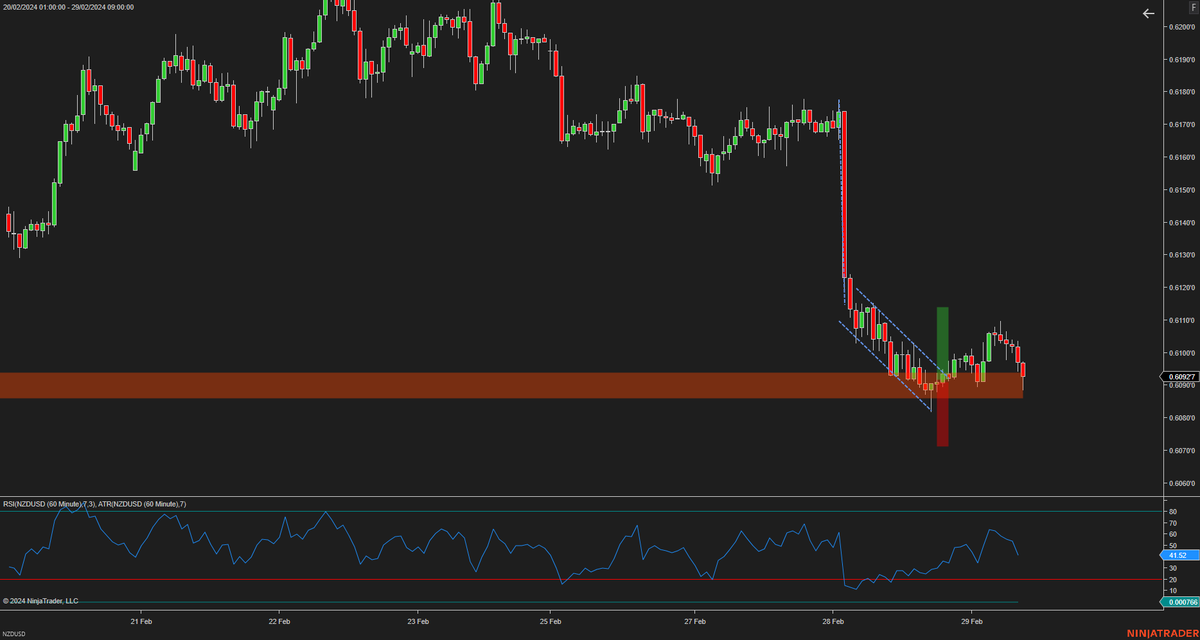This screenshot has height=640, width=1200.
Task: Click the 21 Feb date label
Action: coord(141,620)
